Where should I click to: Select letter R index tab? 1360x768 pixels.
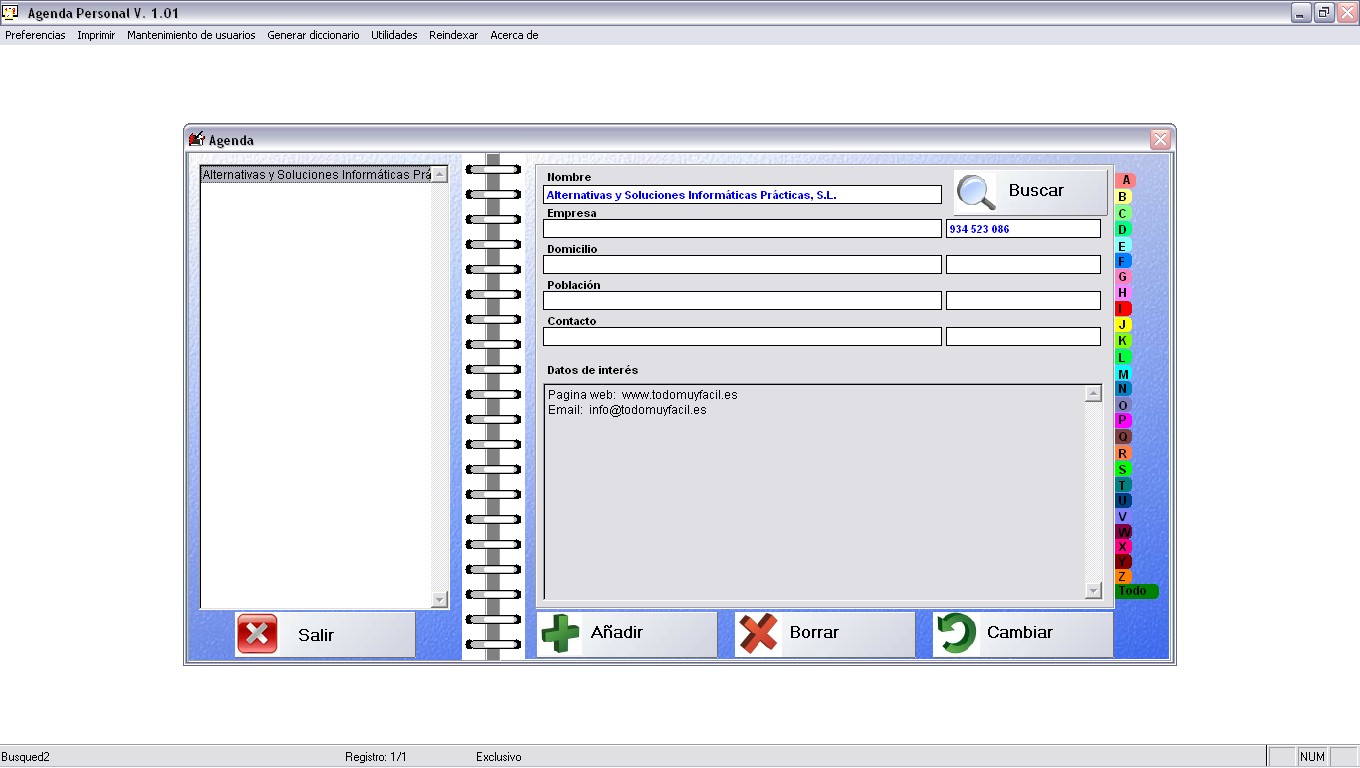[1123, 453]
